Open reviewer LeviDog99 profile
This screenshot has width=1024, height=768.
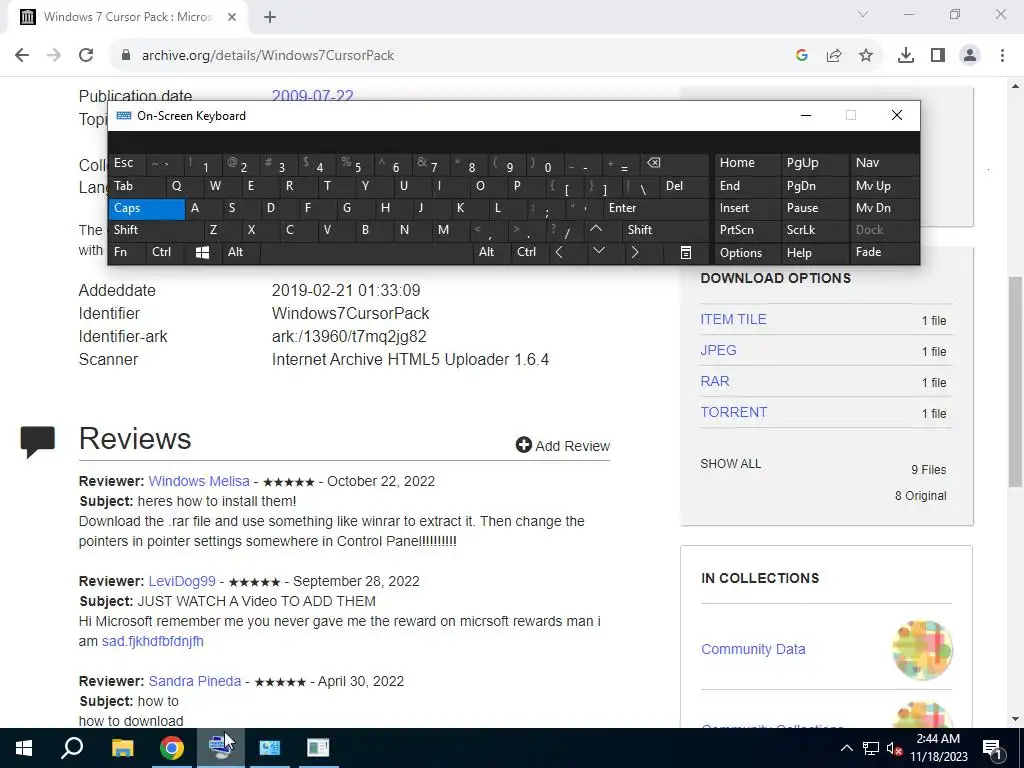(182, 581)
